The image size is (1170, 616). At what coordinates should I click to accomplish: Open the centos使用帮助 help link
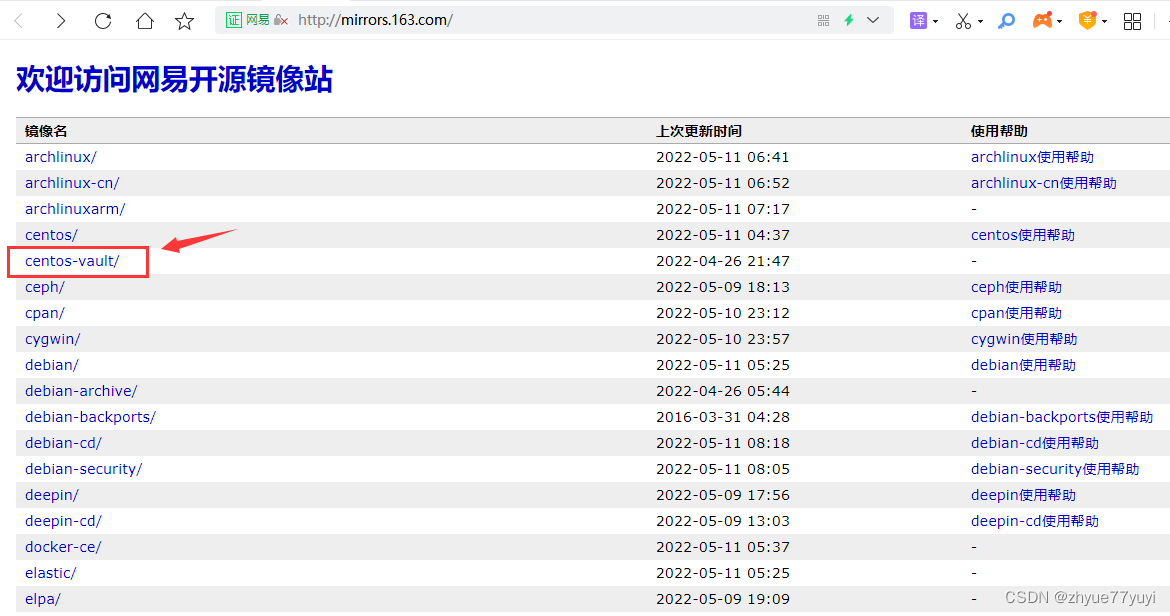(x=1023, y=235)
